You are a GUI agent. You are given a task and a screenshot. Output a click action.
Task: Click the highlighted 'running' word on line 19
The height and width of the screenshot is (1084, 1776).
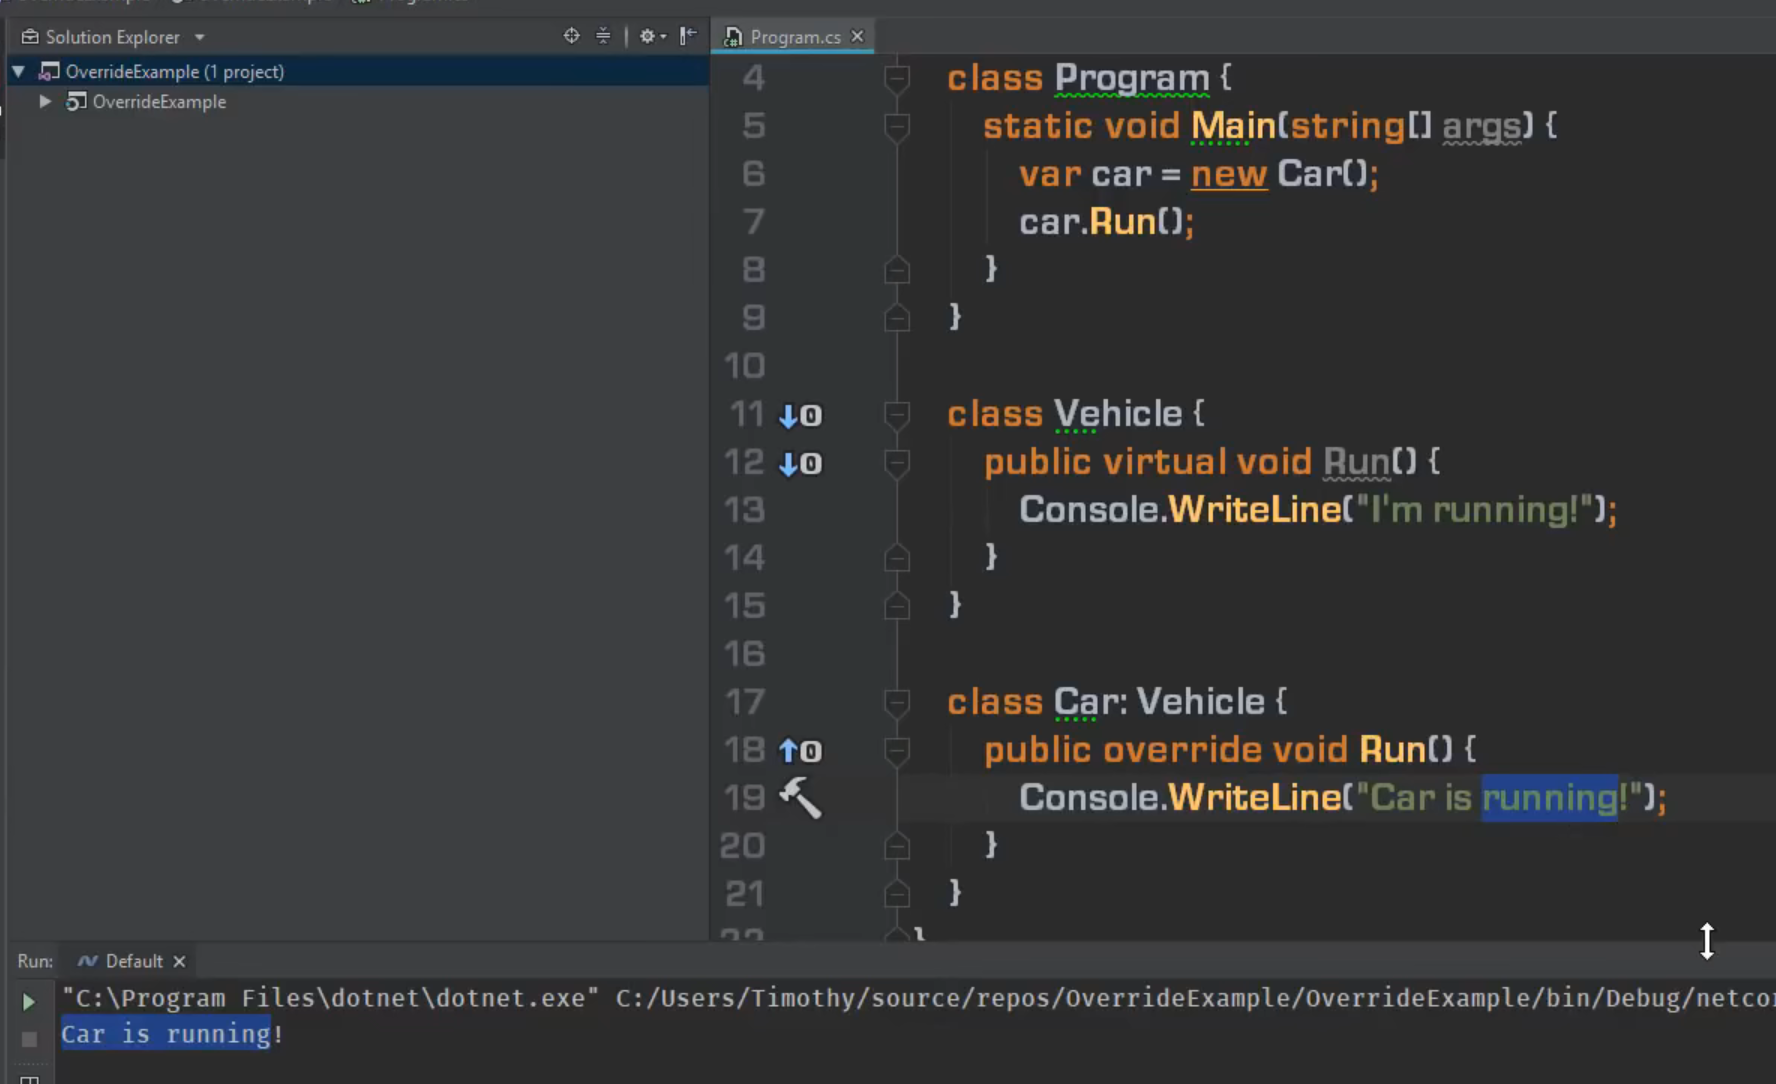pyautogui.click(x=1548, y=798)
